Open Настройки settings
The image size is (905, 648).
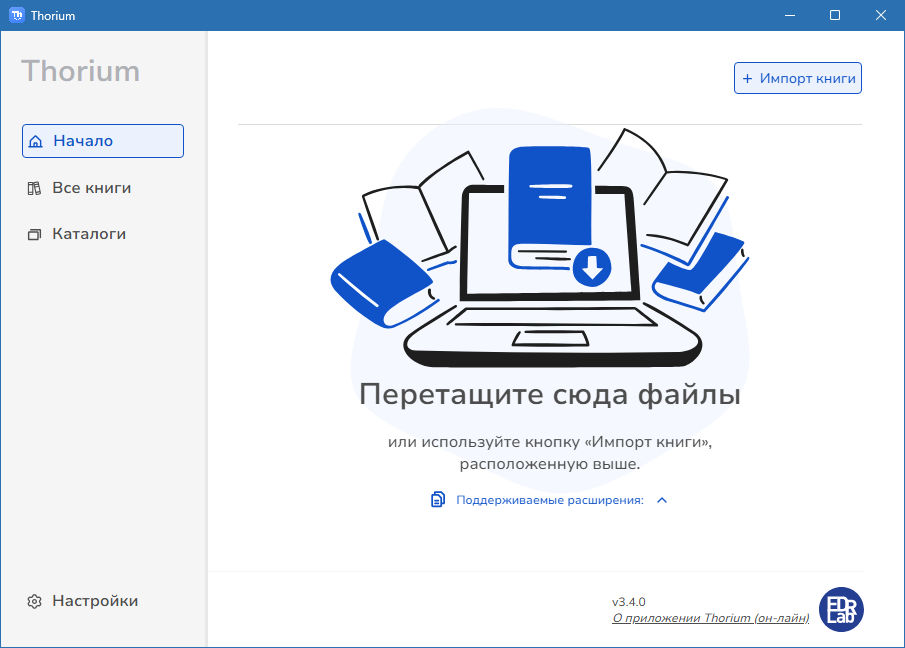tap(83, 601)
